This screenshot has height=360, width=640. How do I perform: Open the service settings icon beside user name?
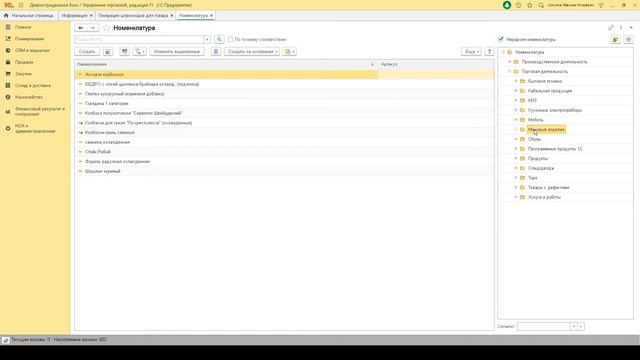pyautogui.click(x=601, y=5)
